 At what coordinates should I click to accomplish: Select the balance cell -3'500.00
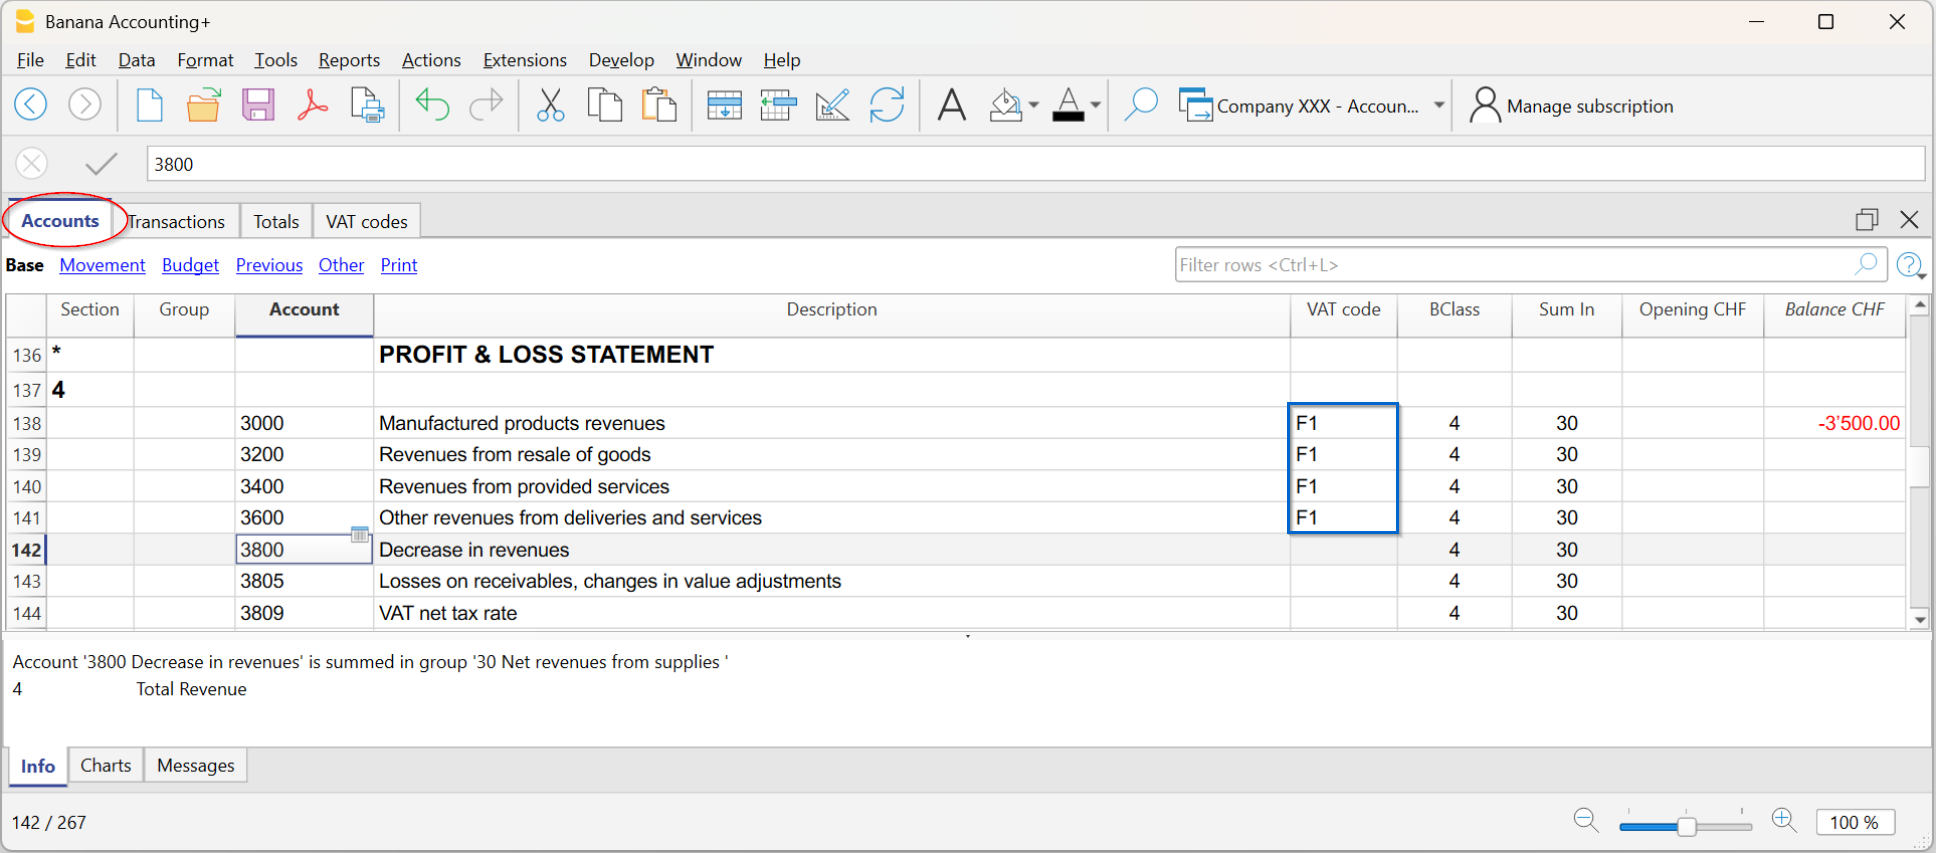click(1834, 423)
